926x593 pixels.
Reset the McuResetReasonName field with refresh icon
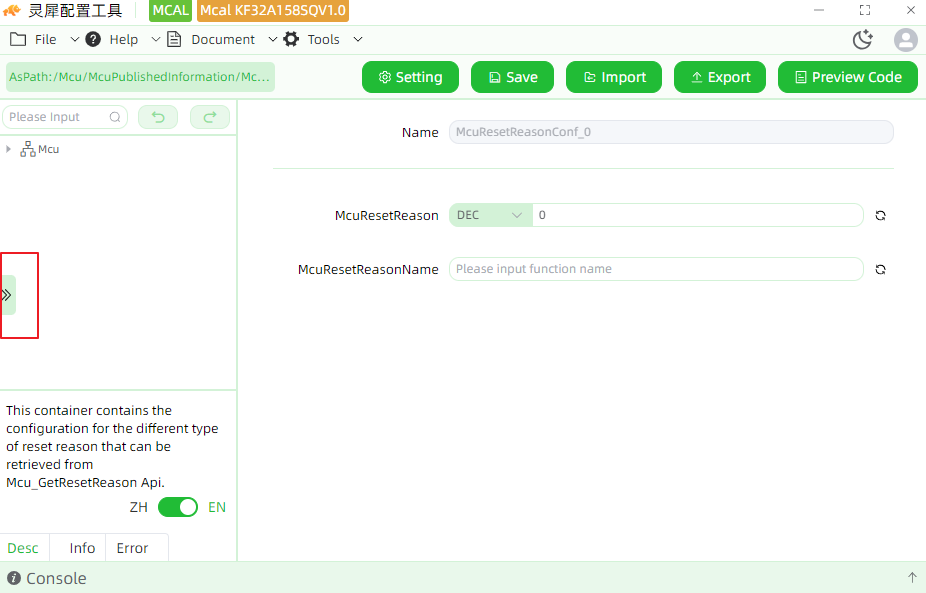(x=880, y=269)
